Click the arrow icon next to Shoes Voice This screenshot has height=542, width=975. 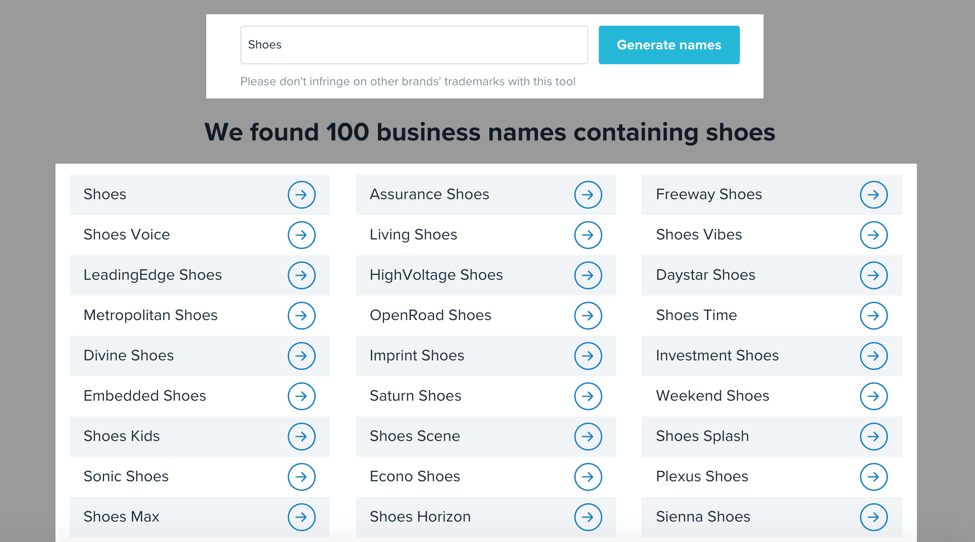click(302, 235)
